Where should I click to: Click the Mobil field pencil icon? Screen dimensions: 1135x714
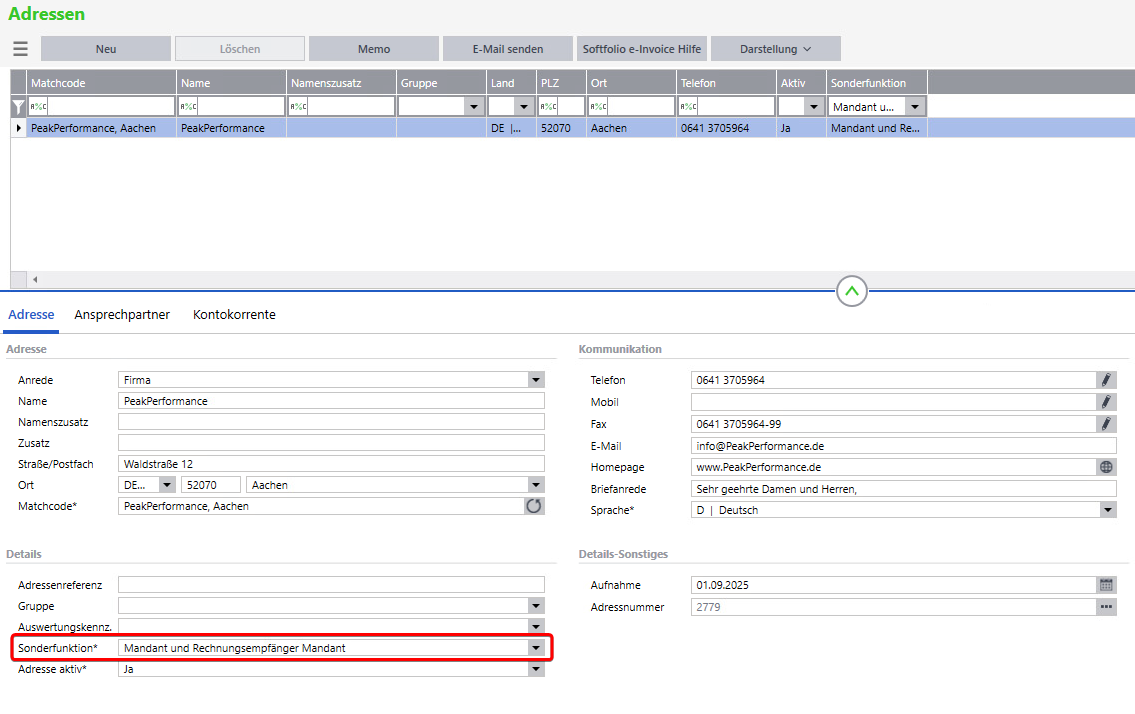(1106, 402)
